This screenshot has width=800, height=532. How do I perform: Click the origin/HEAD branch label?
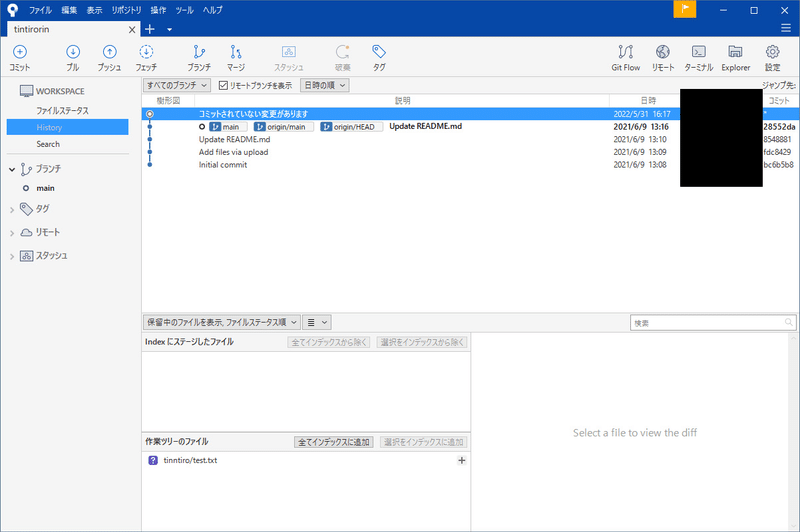[x=352, y=126]
